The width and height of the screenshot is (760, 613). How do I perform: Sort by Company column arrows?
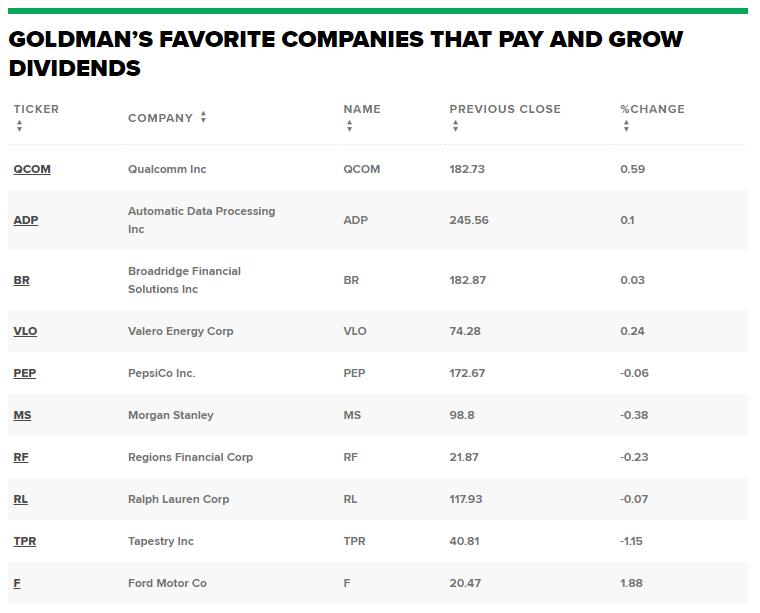click(203, 117)
